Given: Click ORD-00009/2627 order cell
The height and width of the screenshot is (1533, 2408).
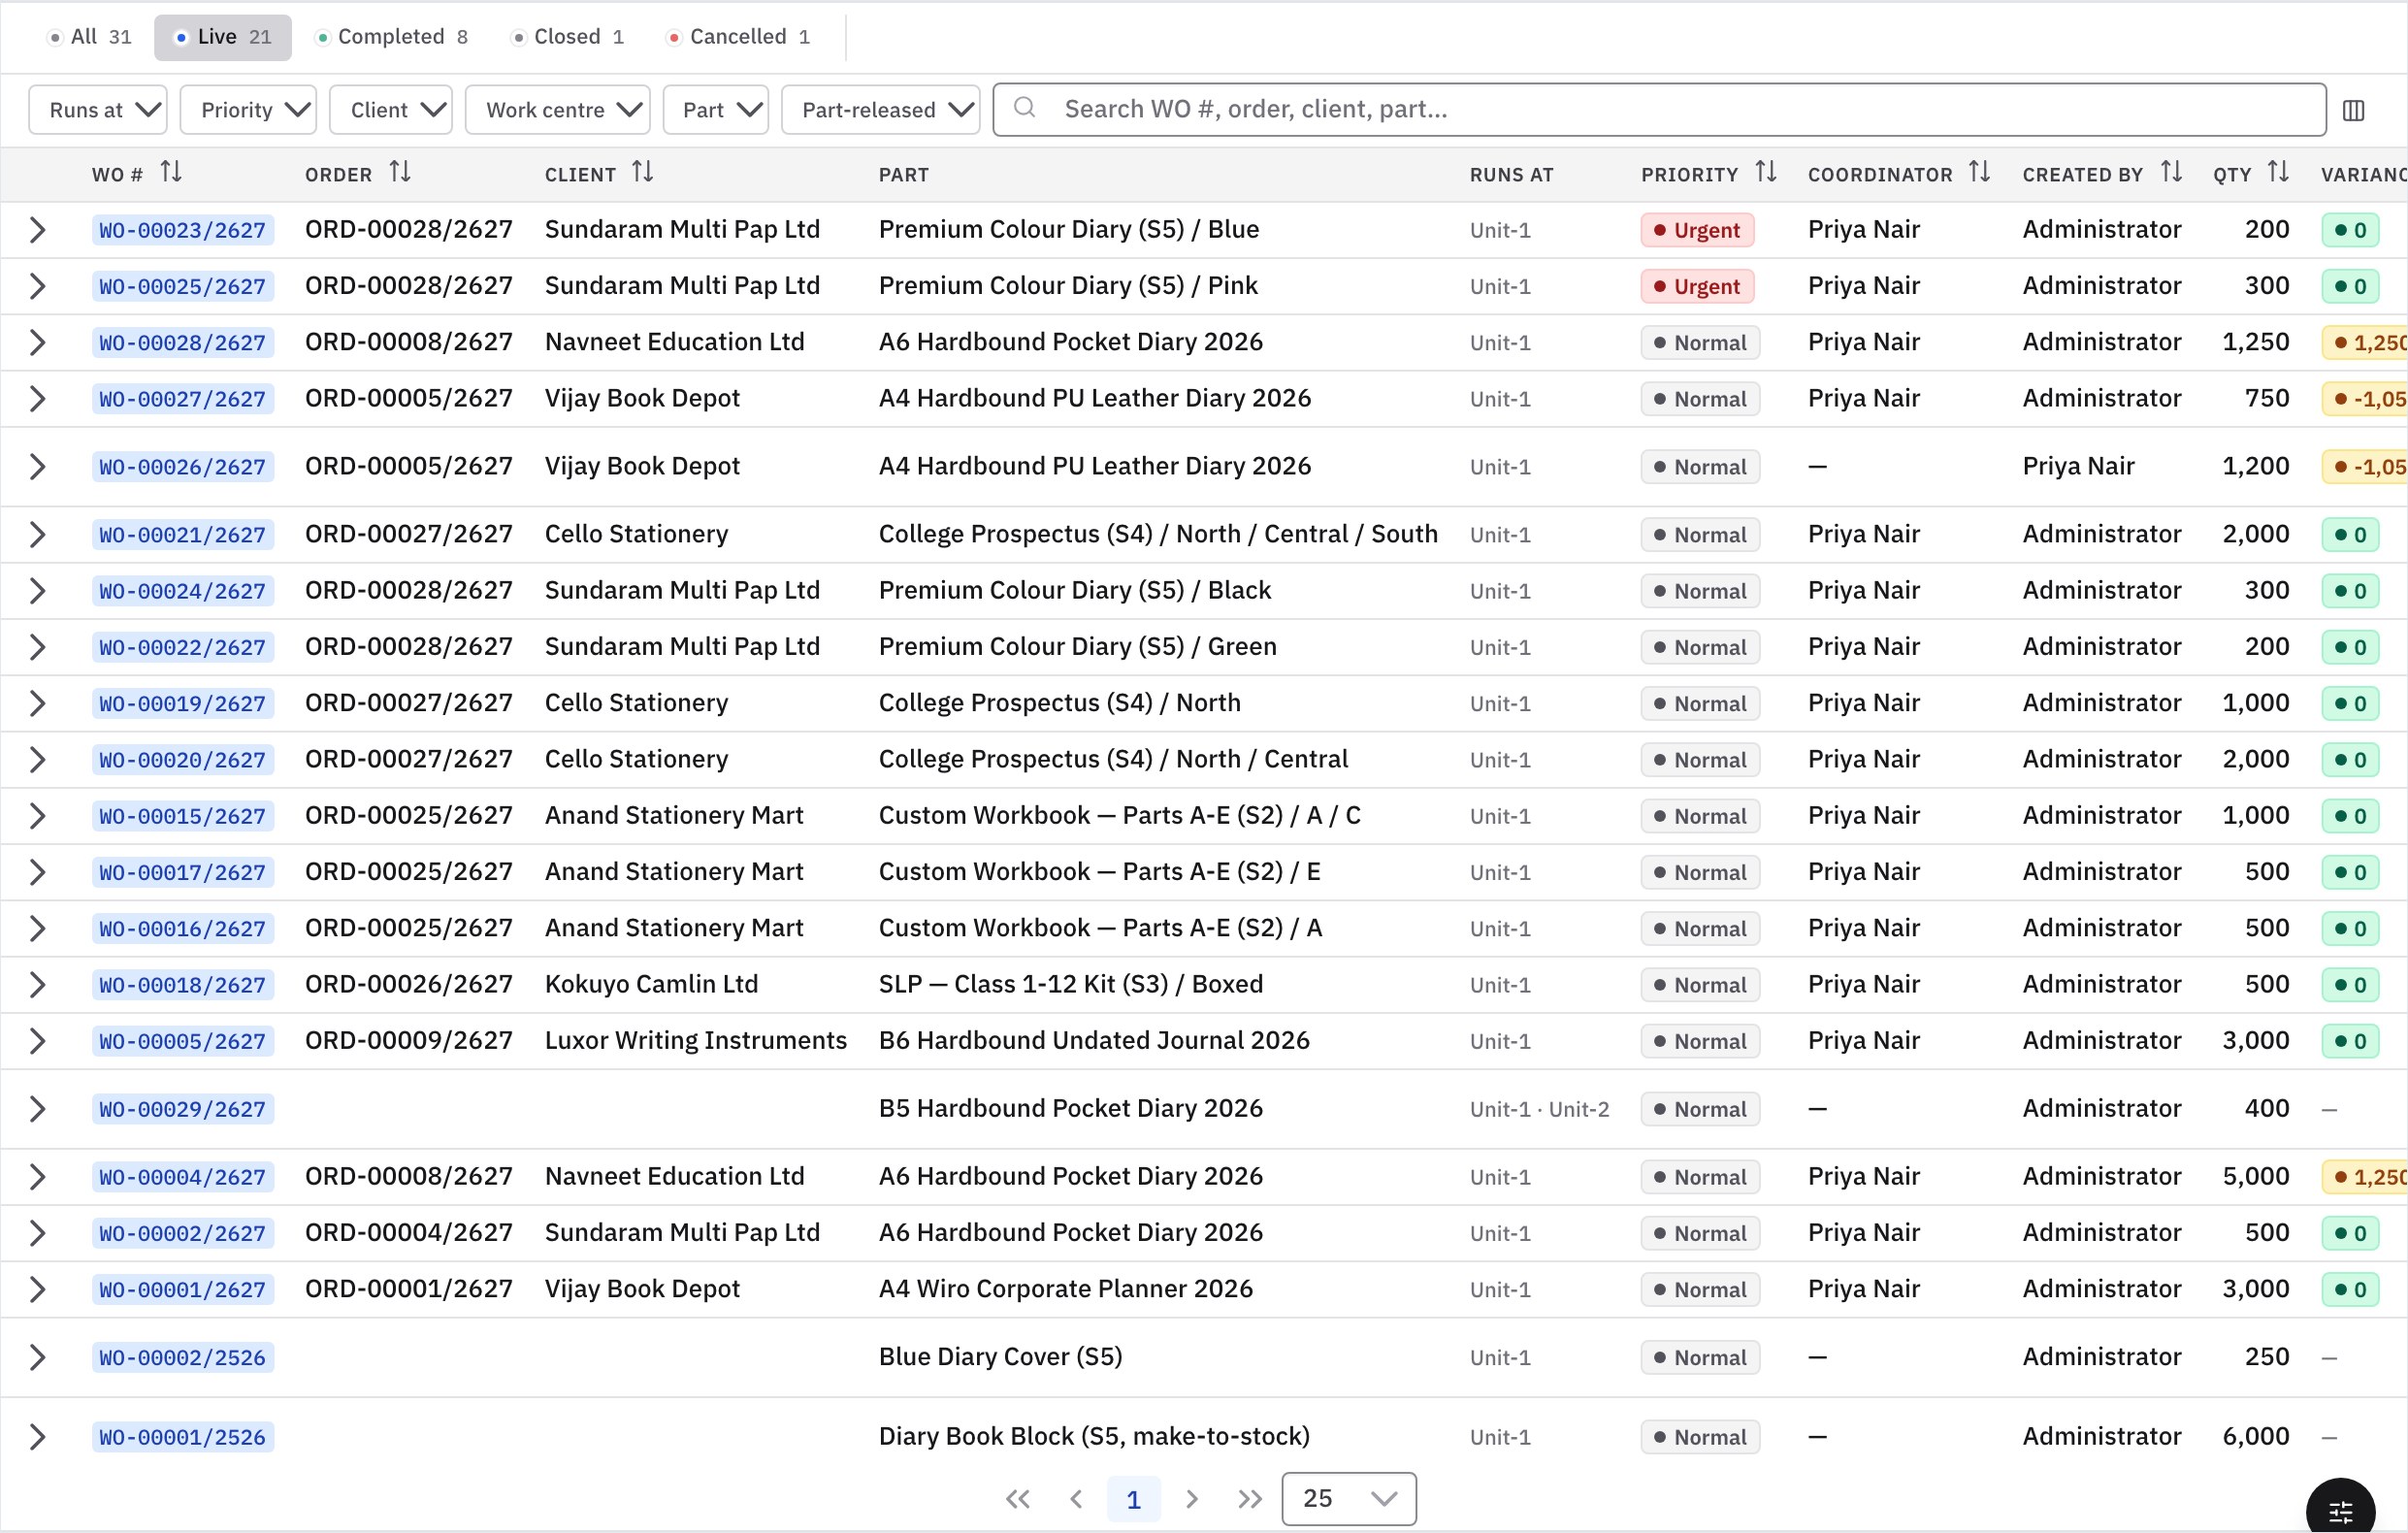Looking at the screenshot, I should coord(409,1040).
